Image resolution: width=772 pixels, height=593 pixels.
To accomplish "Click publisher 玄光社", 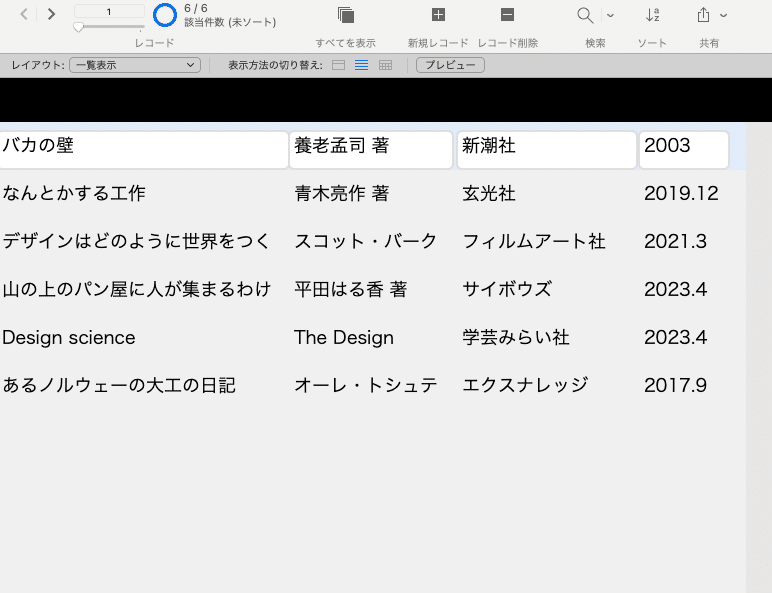I will [489, 193].
